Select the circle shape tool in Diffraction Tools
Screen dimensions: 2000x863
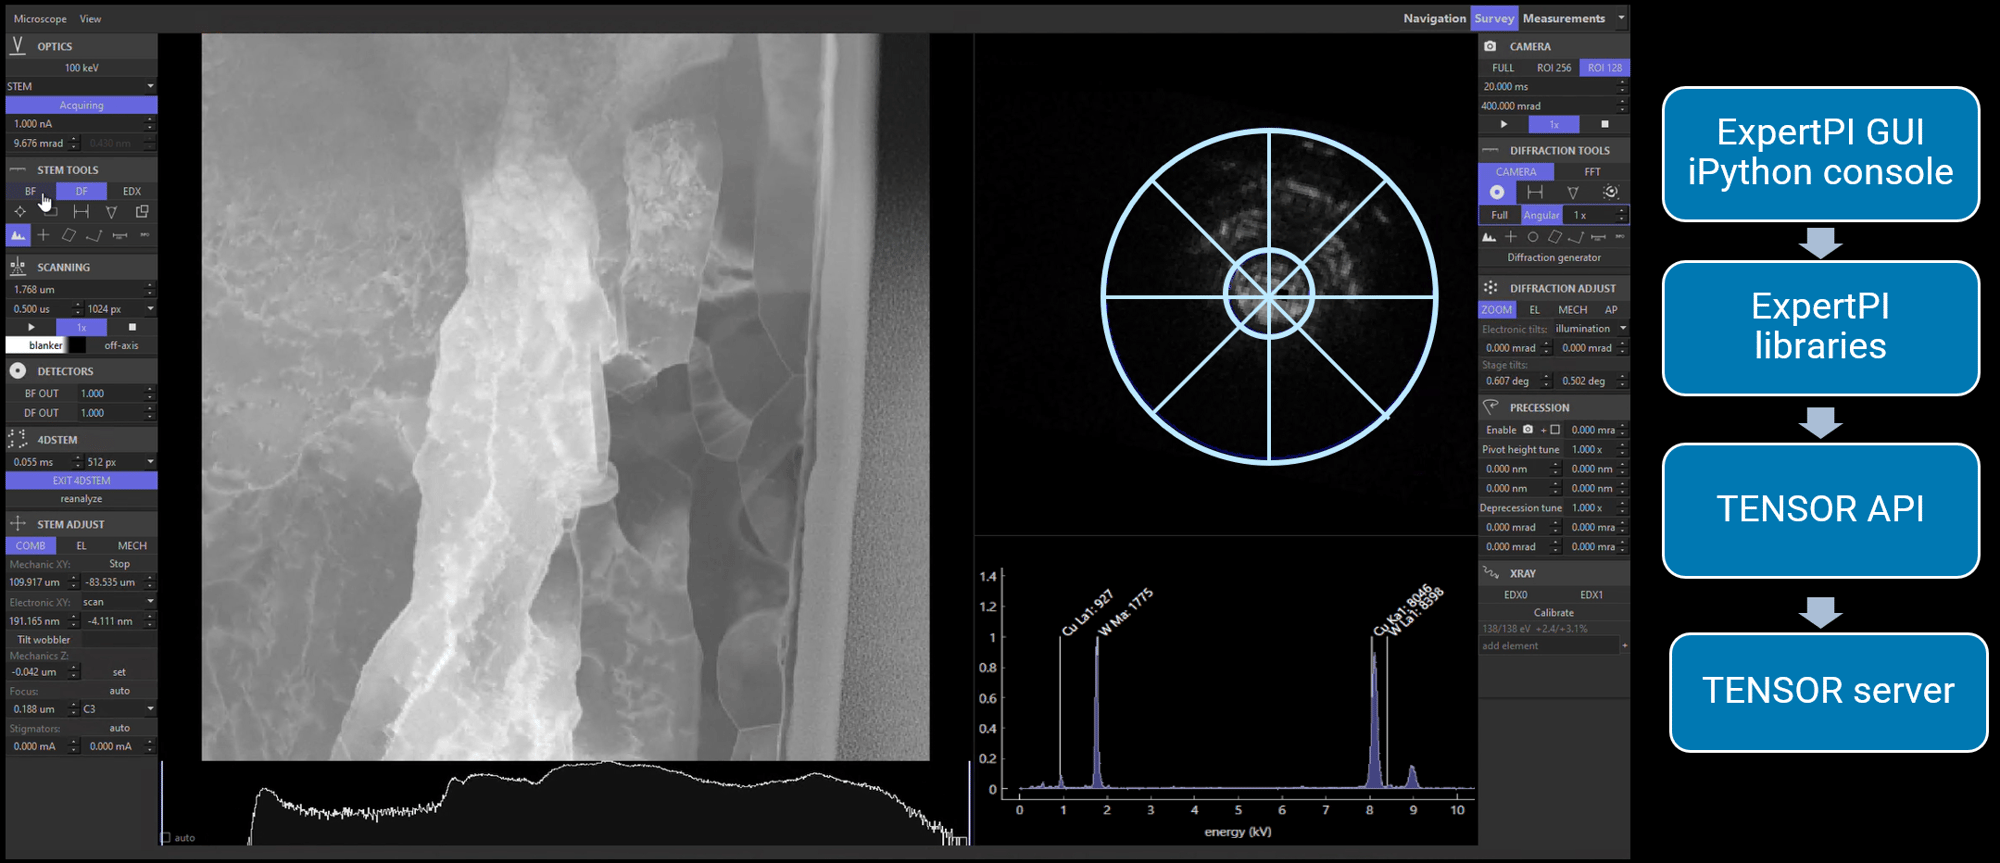point(1532,237)
